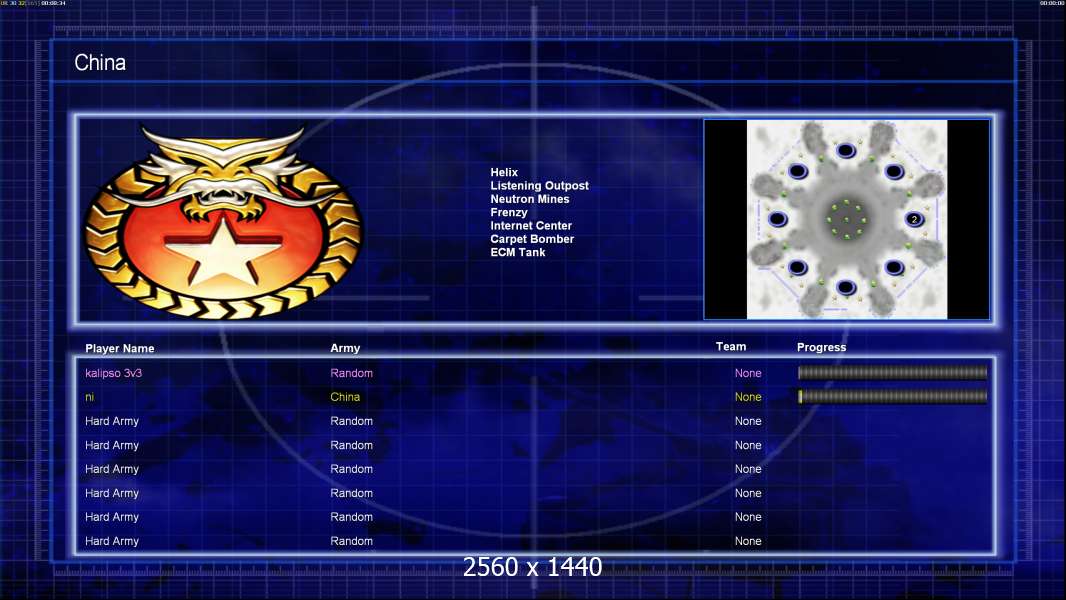Click the Team column header

(x=731, y=347)
